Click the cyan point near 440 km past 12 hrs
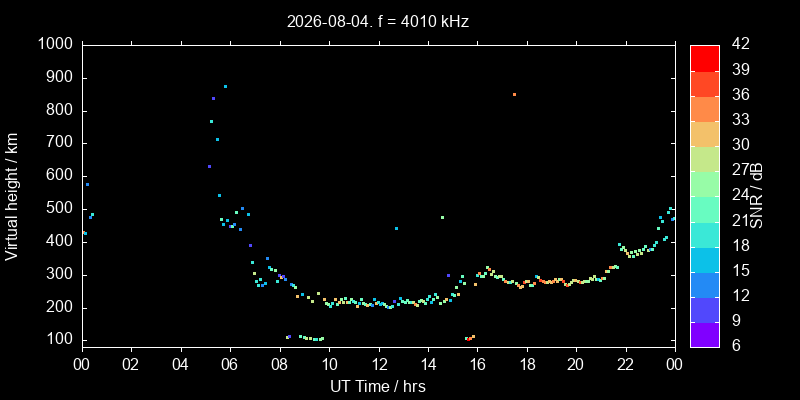Screen dimensions: 800x400 coord(396,228)
